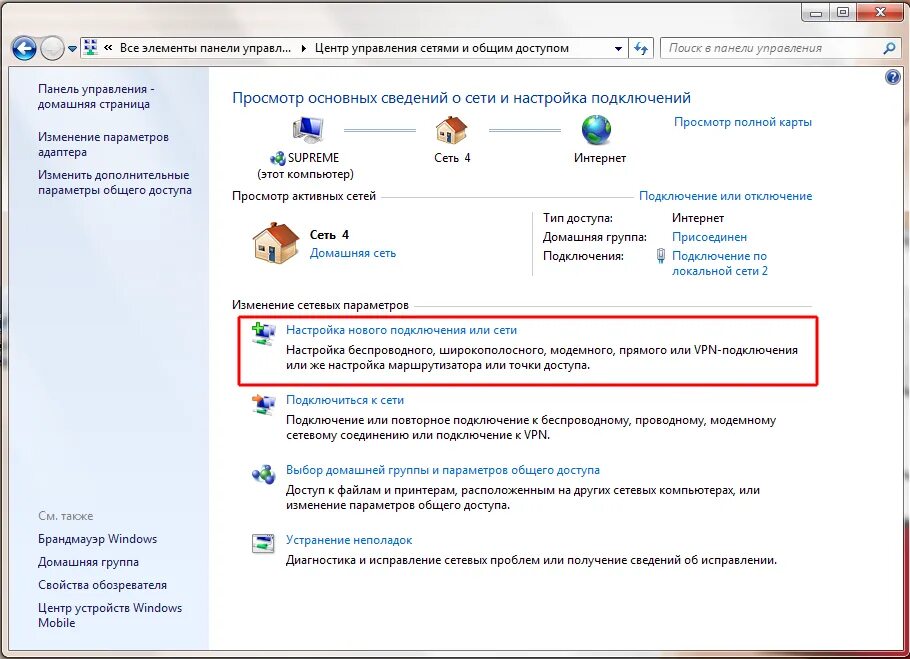Expand breadcrumb arrow after 'Все элементы панели управл...'
Screen dimensions: 910x659
tap(304, 48)
